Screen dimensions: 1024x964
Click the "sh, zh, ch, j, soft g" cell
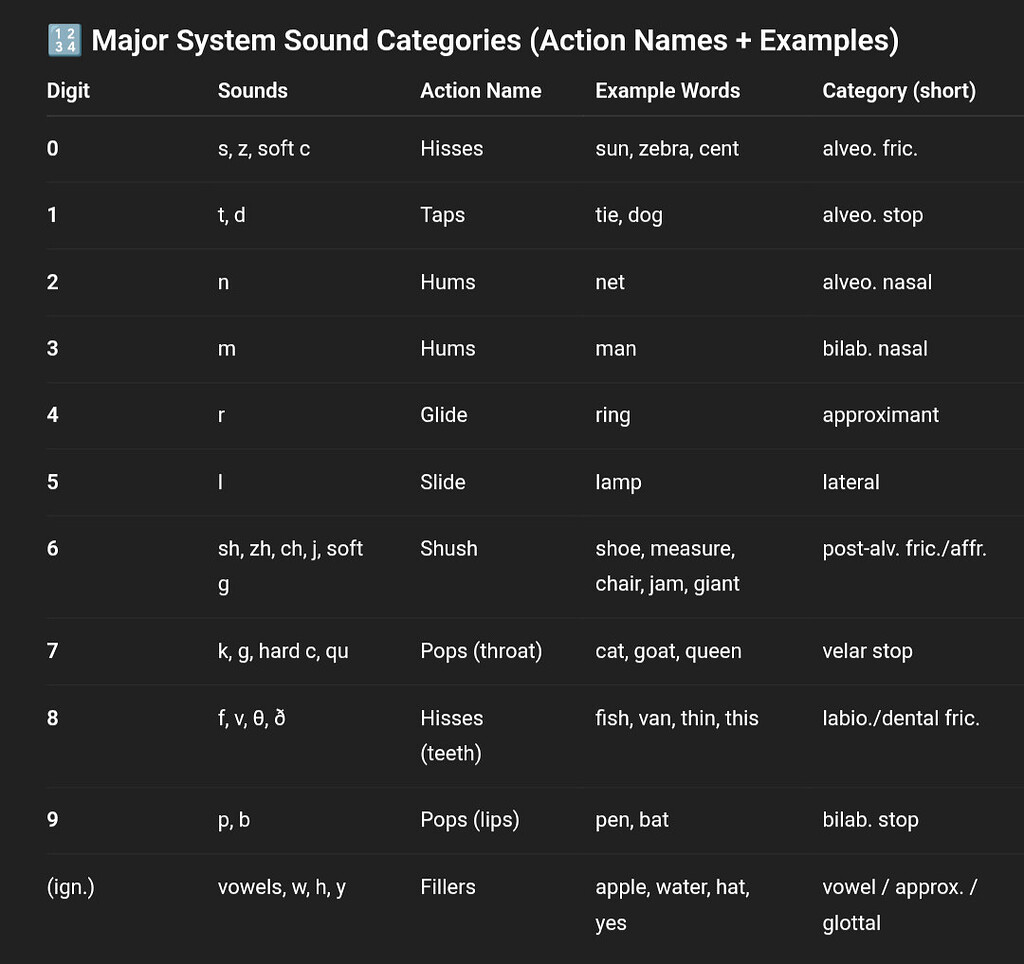coord(290,566)
